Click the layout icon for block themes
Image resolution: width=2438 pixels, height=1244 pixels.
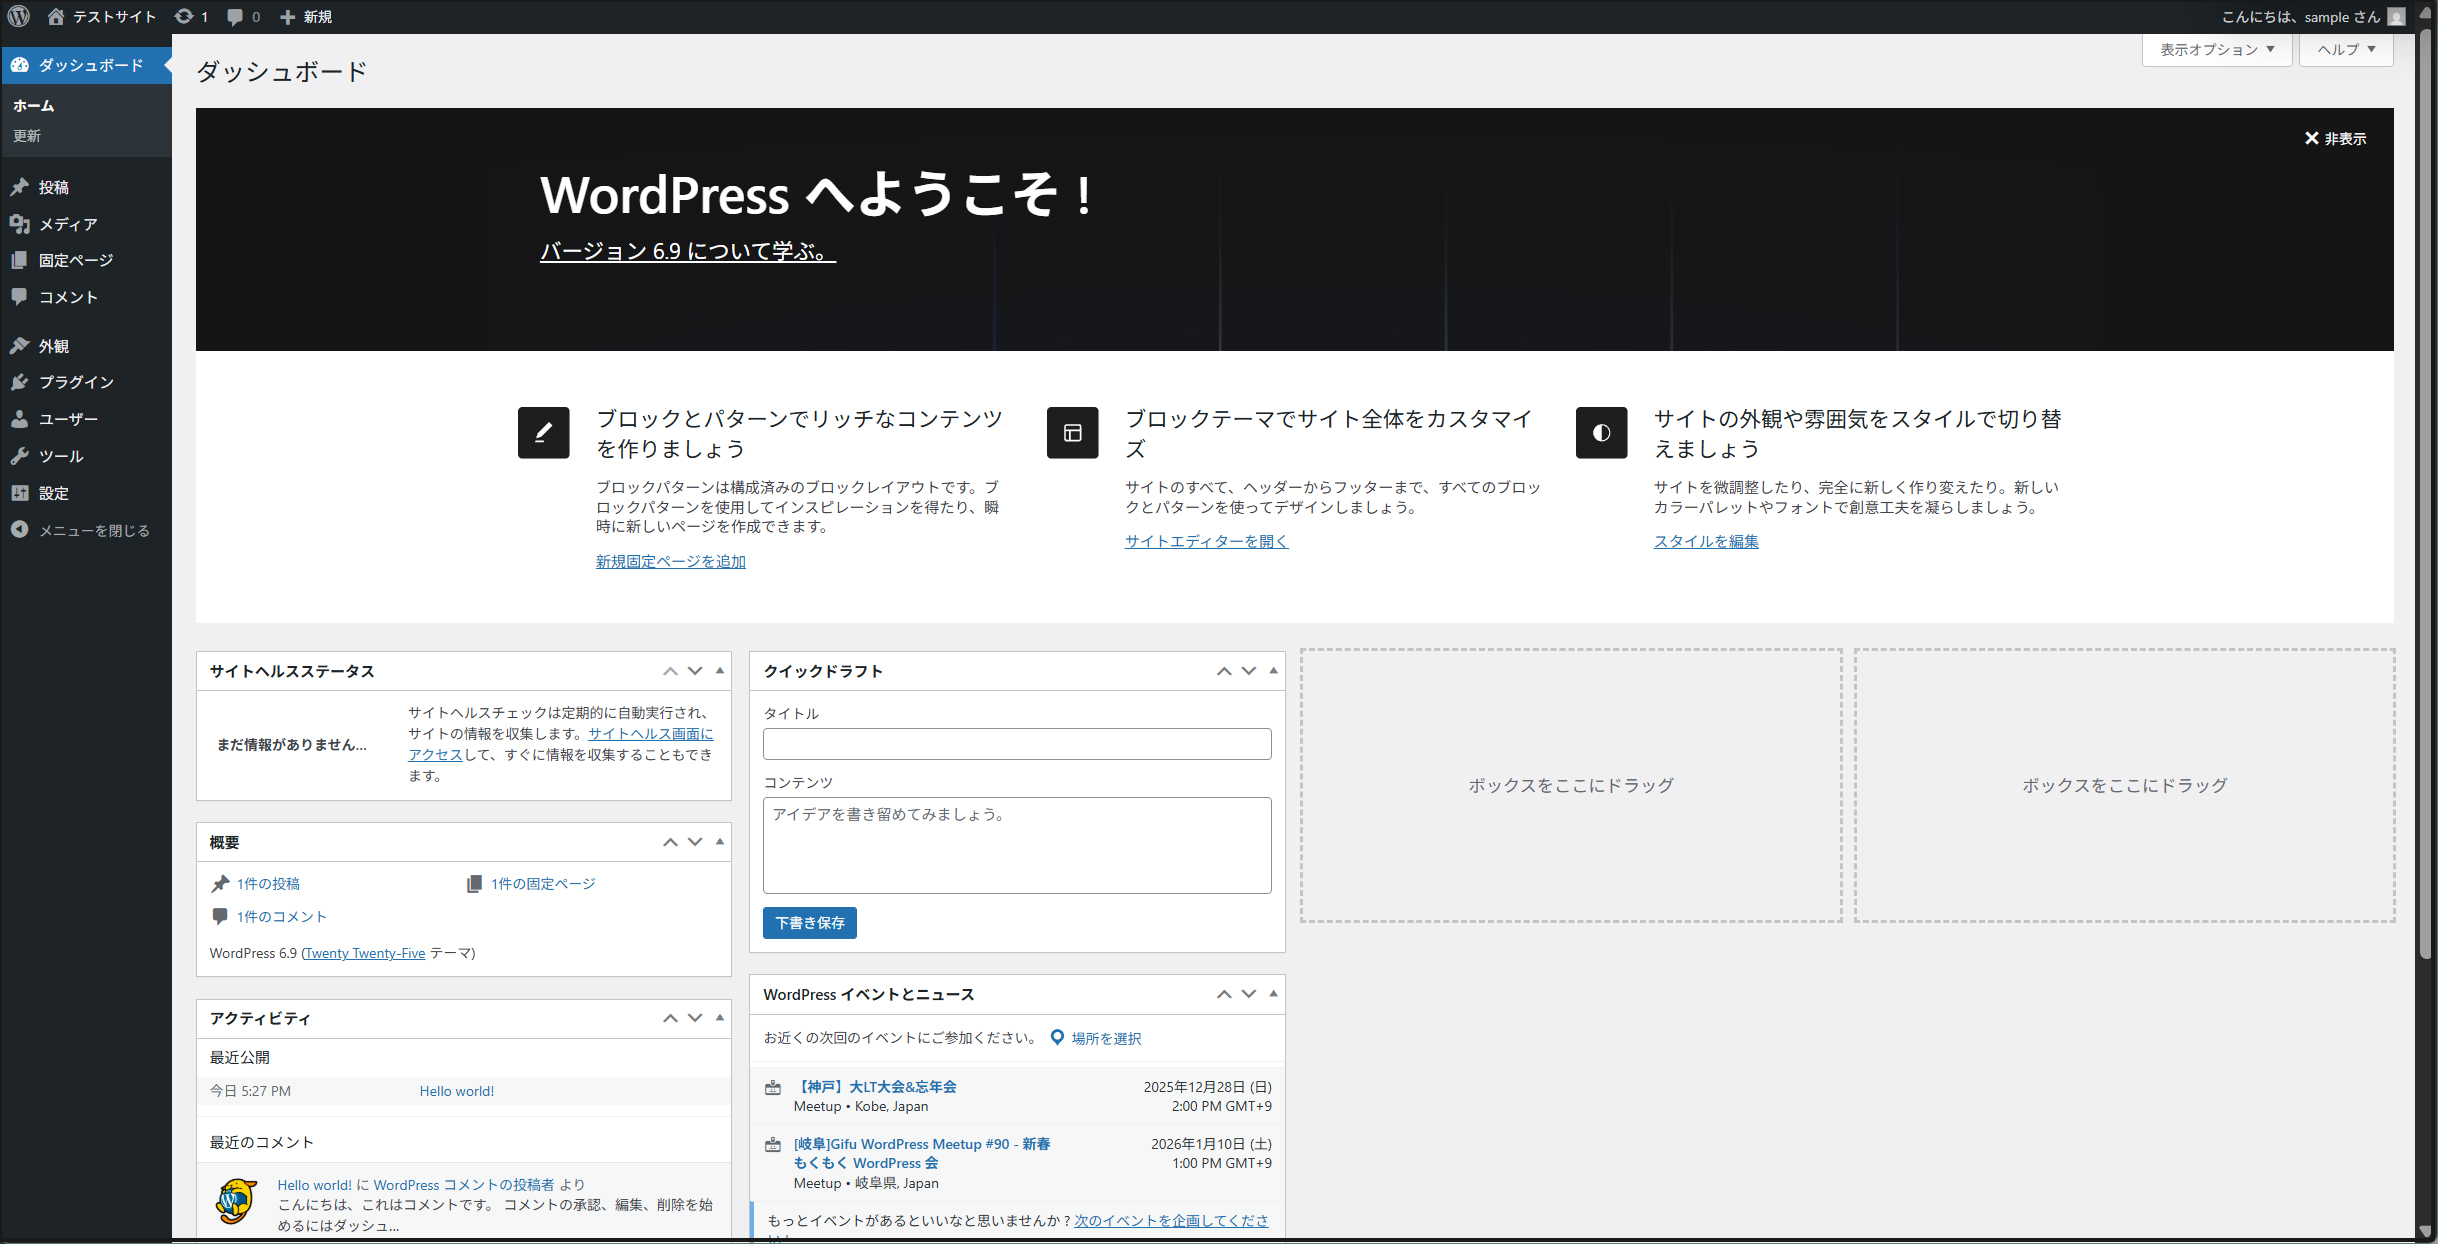(1072, 432)
